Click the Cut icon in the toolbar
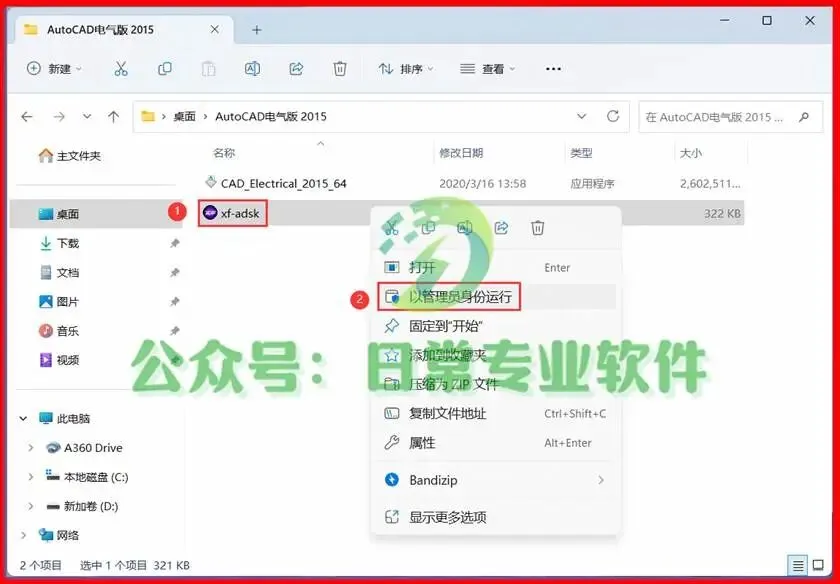840x584 pixels. point(121,69)
